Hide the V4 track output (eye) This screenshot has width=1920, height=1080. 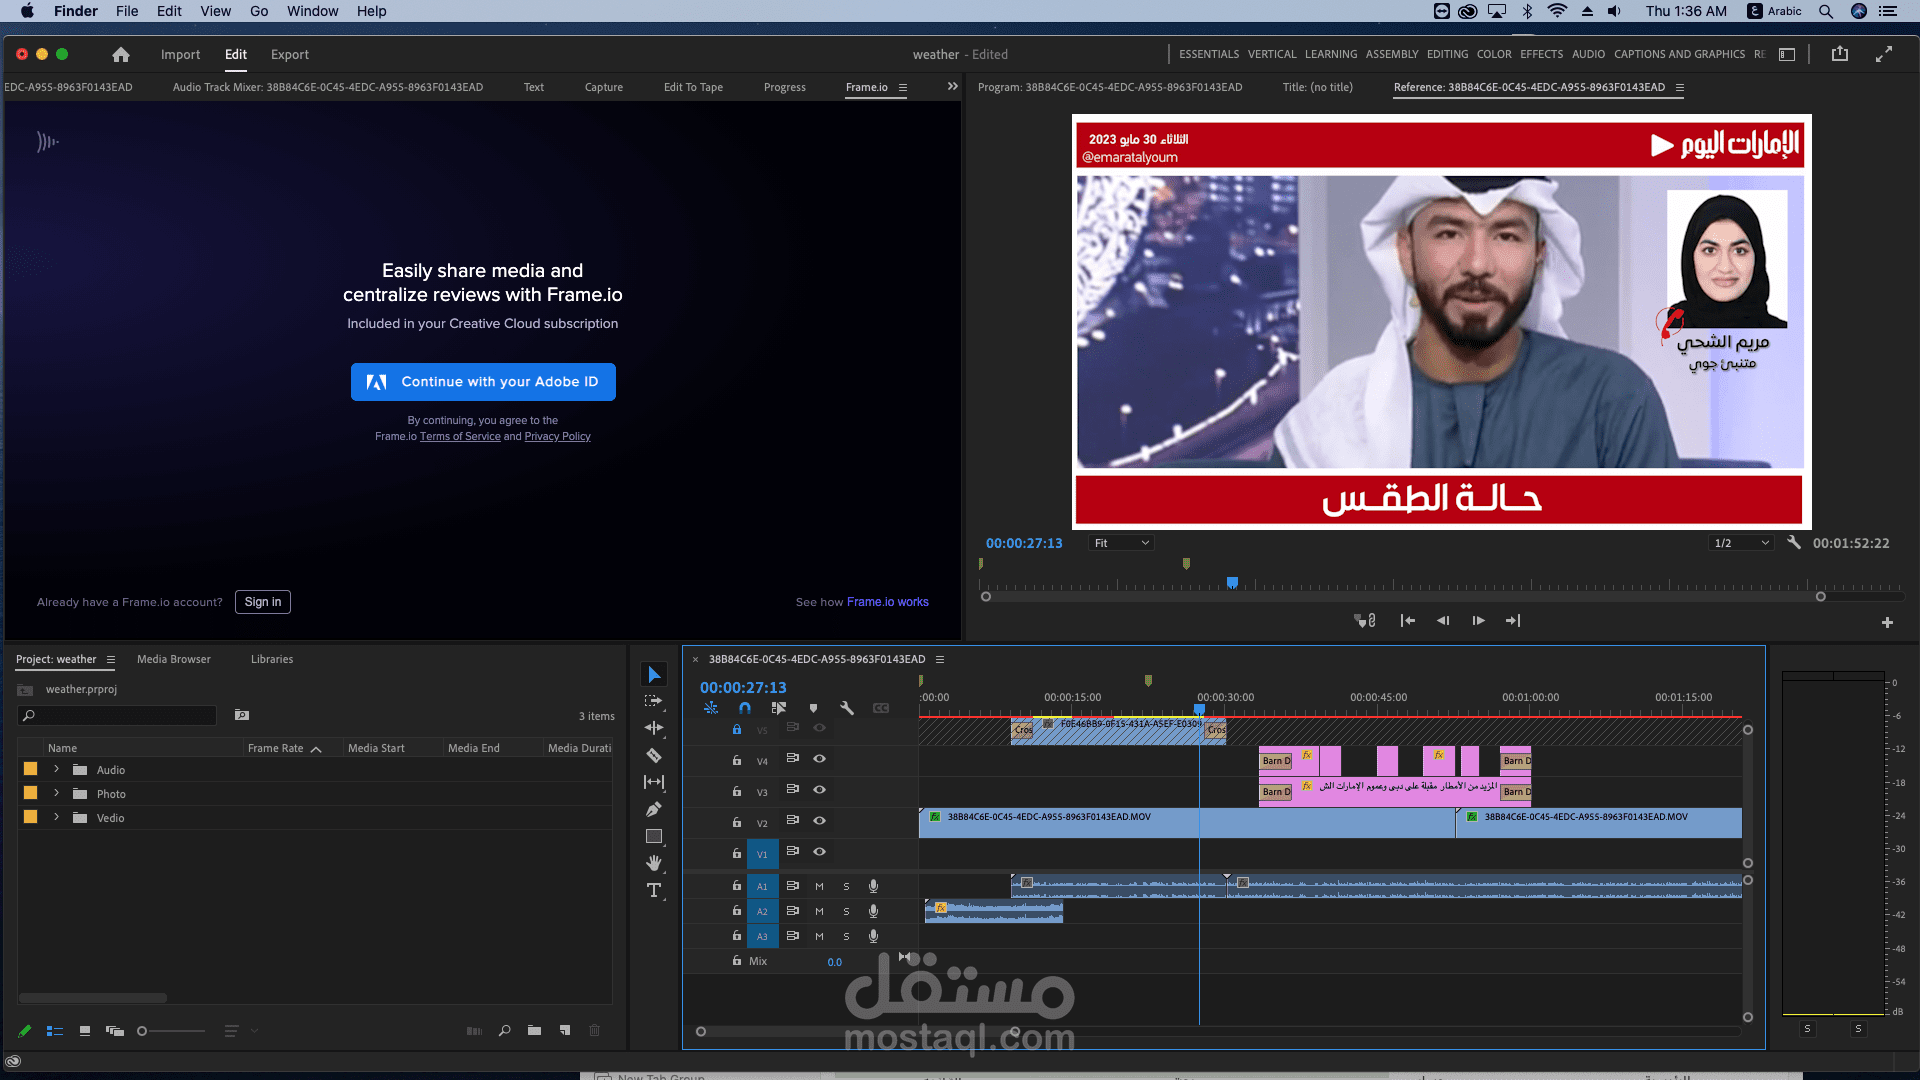(x=819, y=759)
